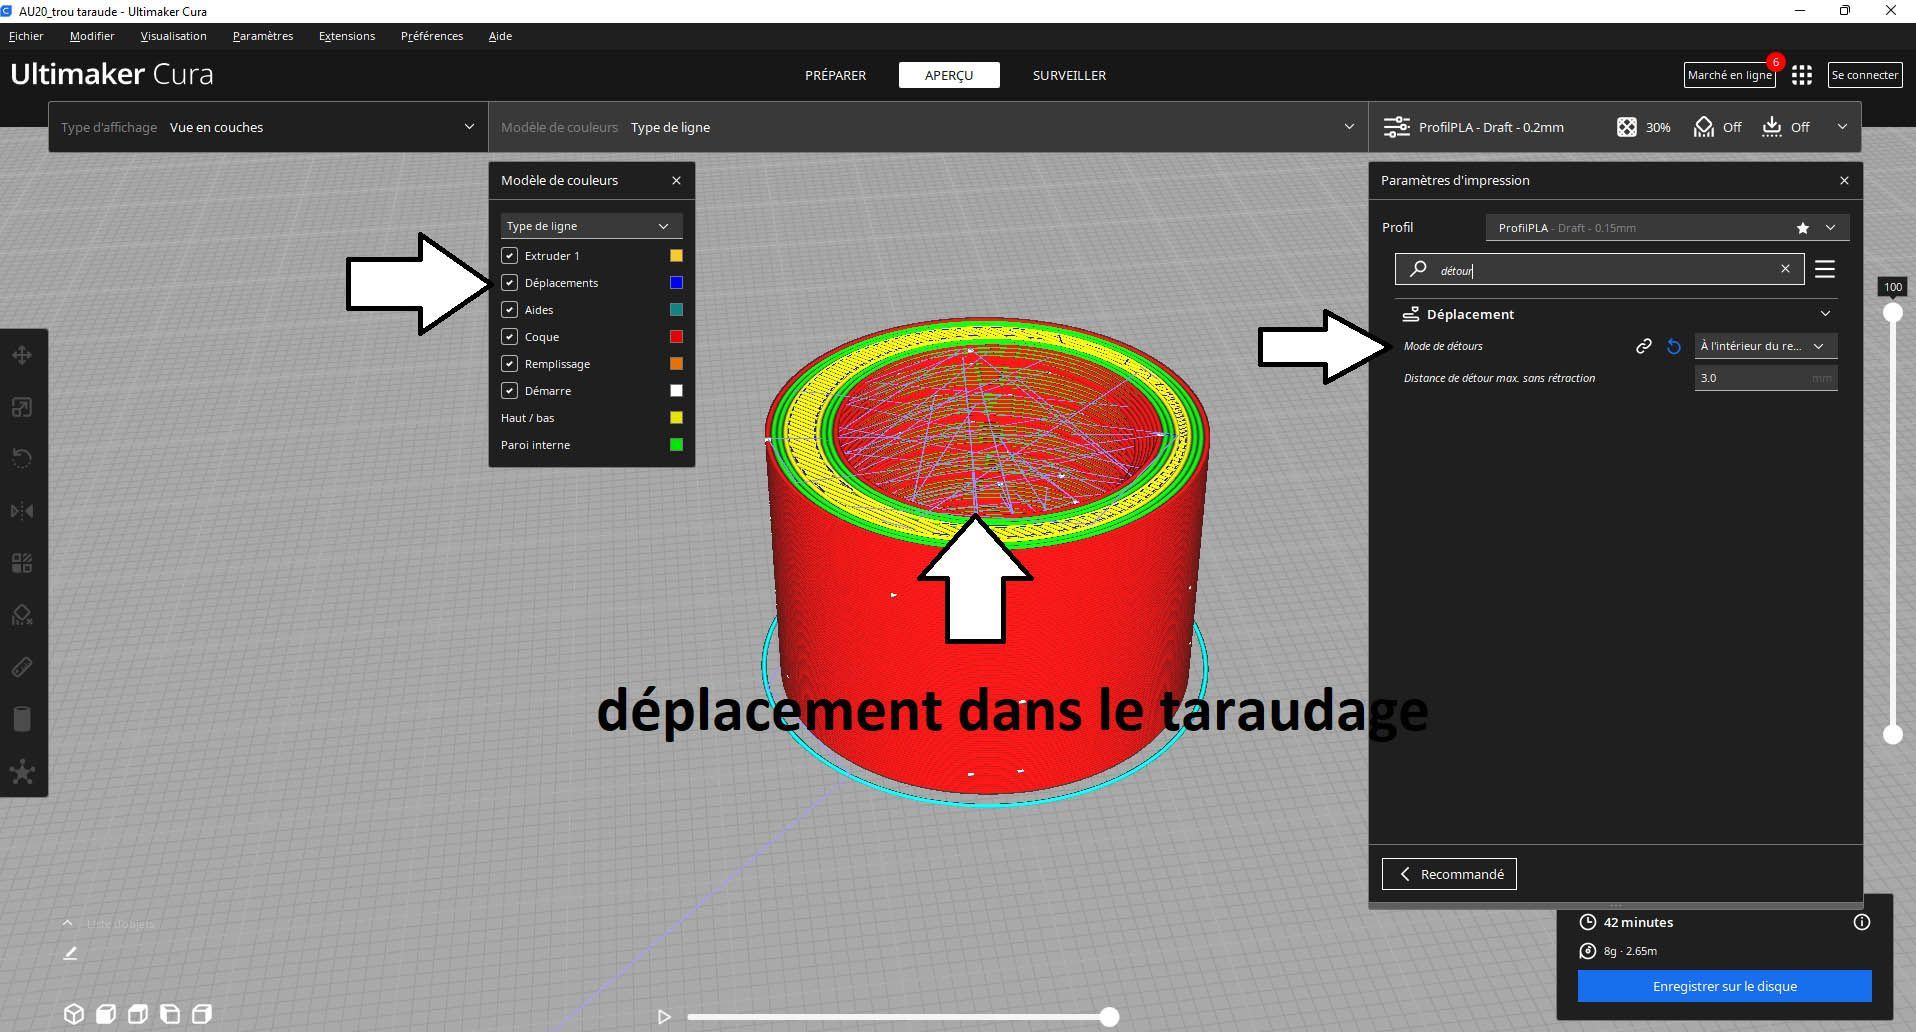Viewport: 1916px width, 1032px height.
Task: Click the support Off icon
Action: tap(1704, 127)
